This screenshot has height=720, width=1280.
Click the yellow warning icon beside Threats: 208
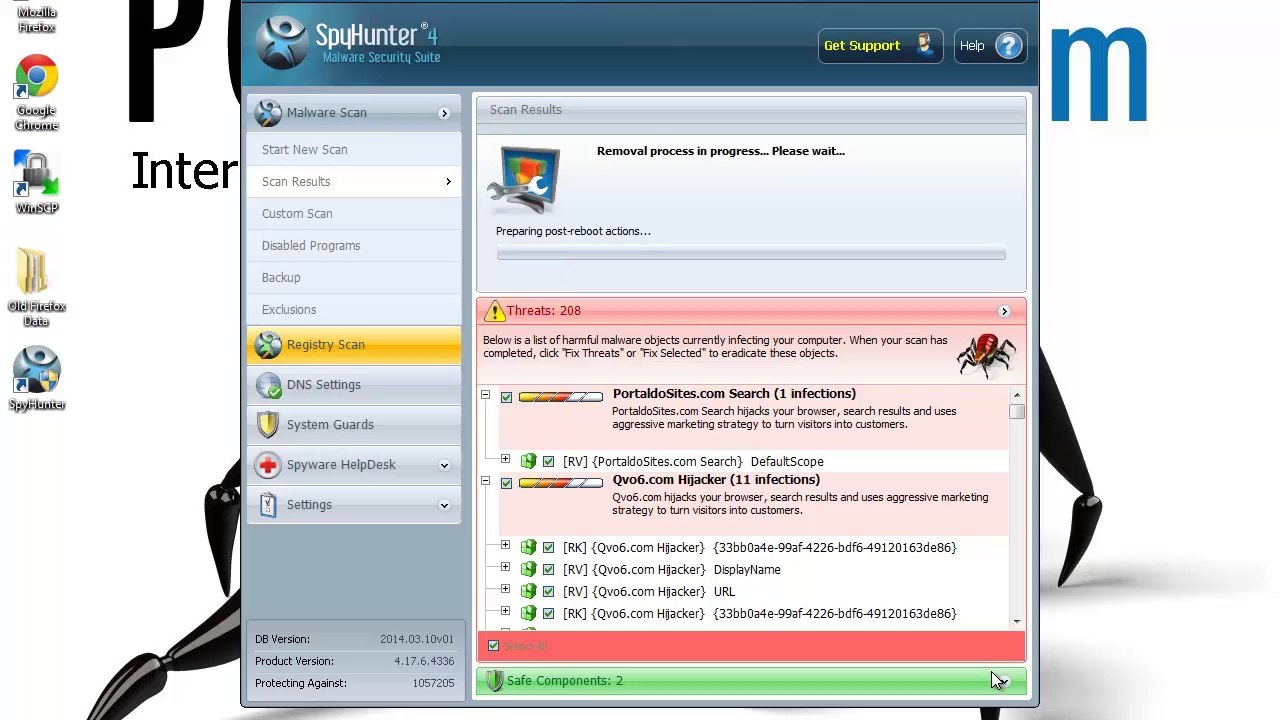[x=493, y=311]
